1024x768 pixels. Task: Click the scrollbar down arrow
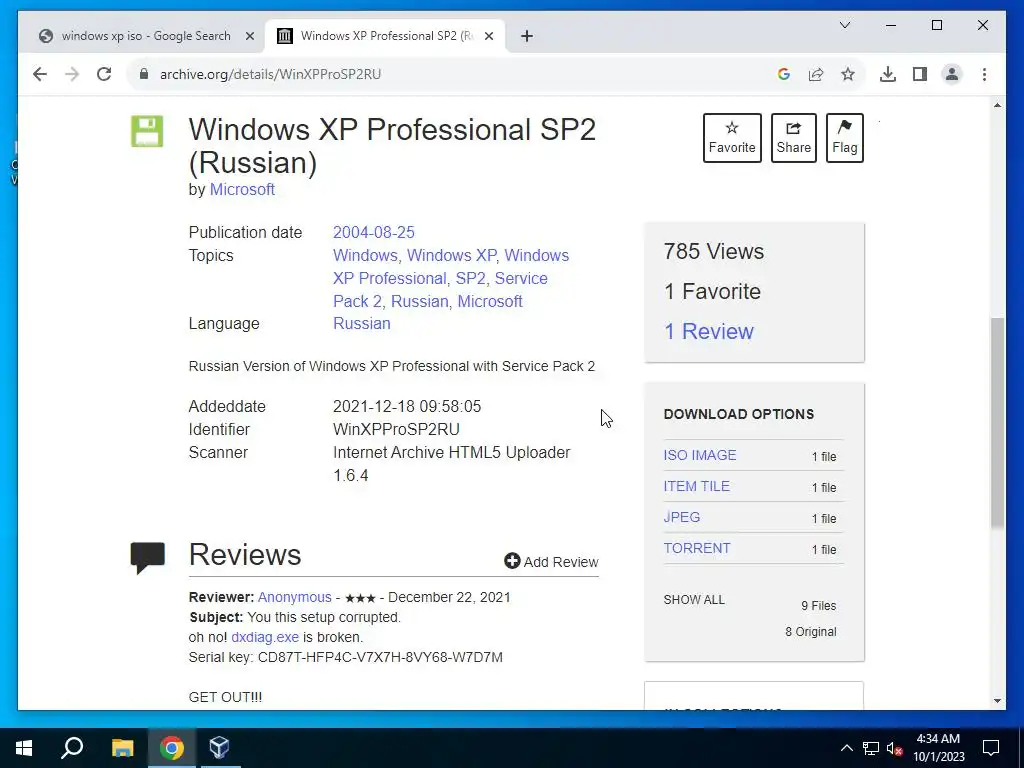(x=997, y=701)
